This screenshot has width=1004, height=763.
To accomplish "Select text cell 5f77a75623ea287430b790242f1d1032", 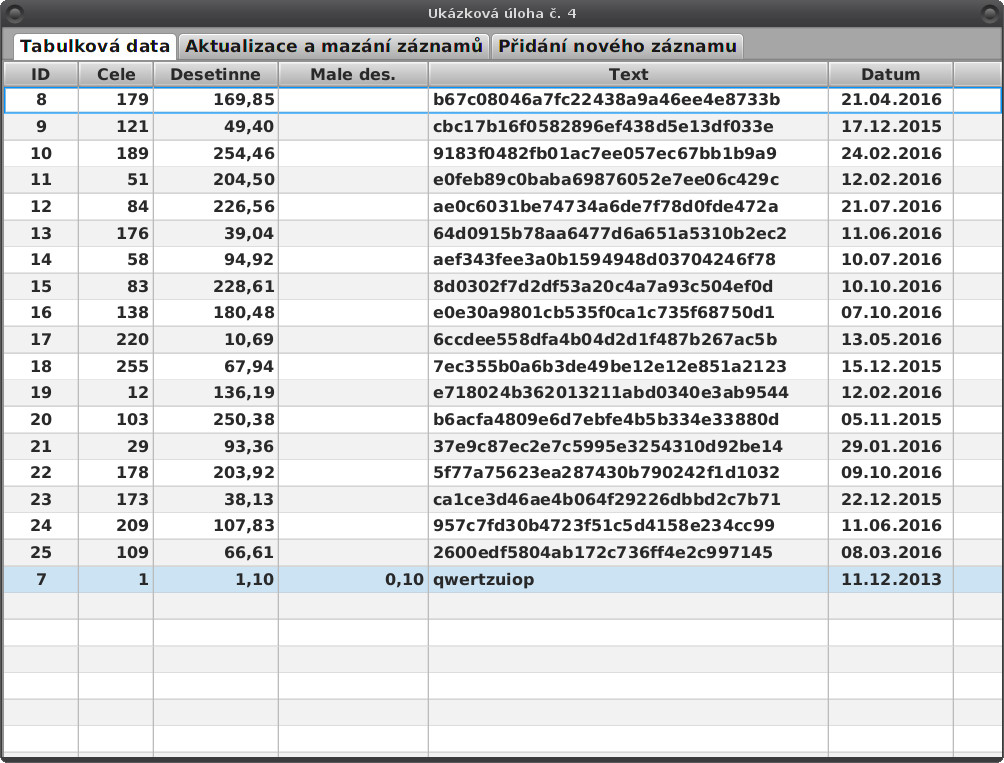I will point(628,473).
